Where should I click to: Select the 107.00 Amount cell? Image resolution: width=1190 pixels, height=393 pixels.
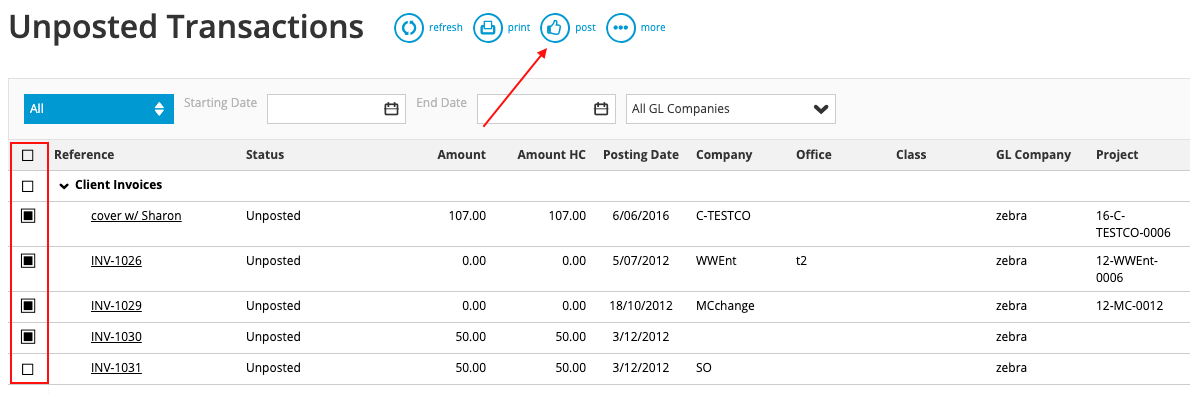(x=468, y=215)
